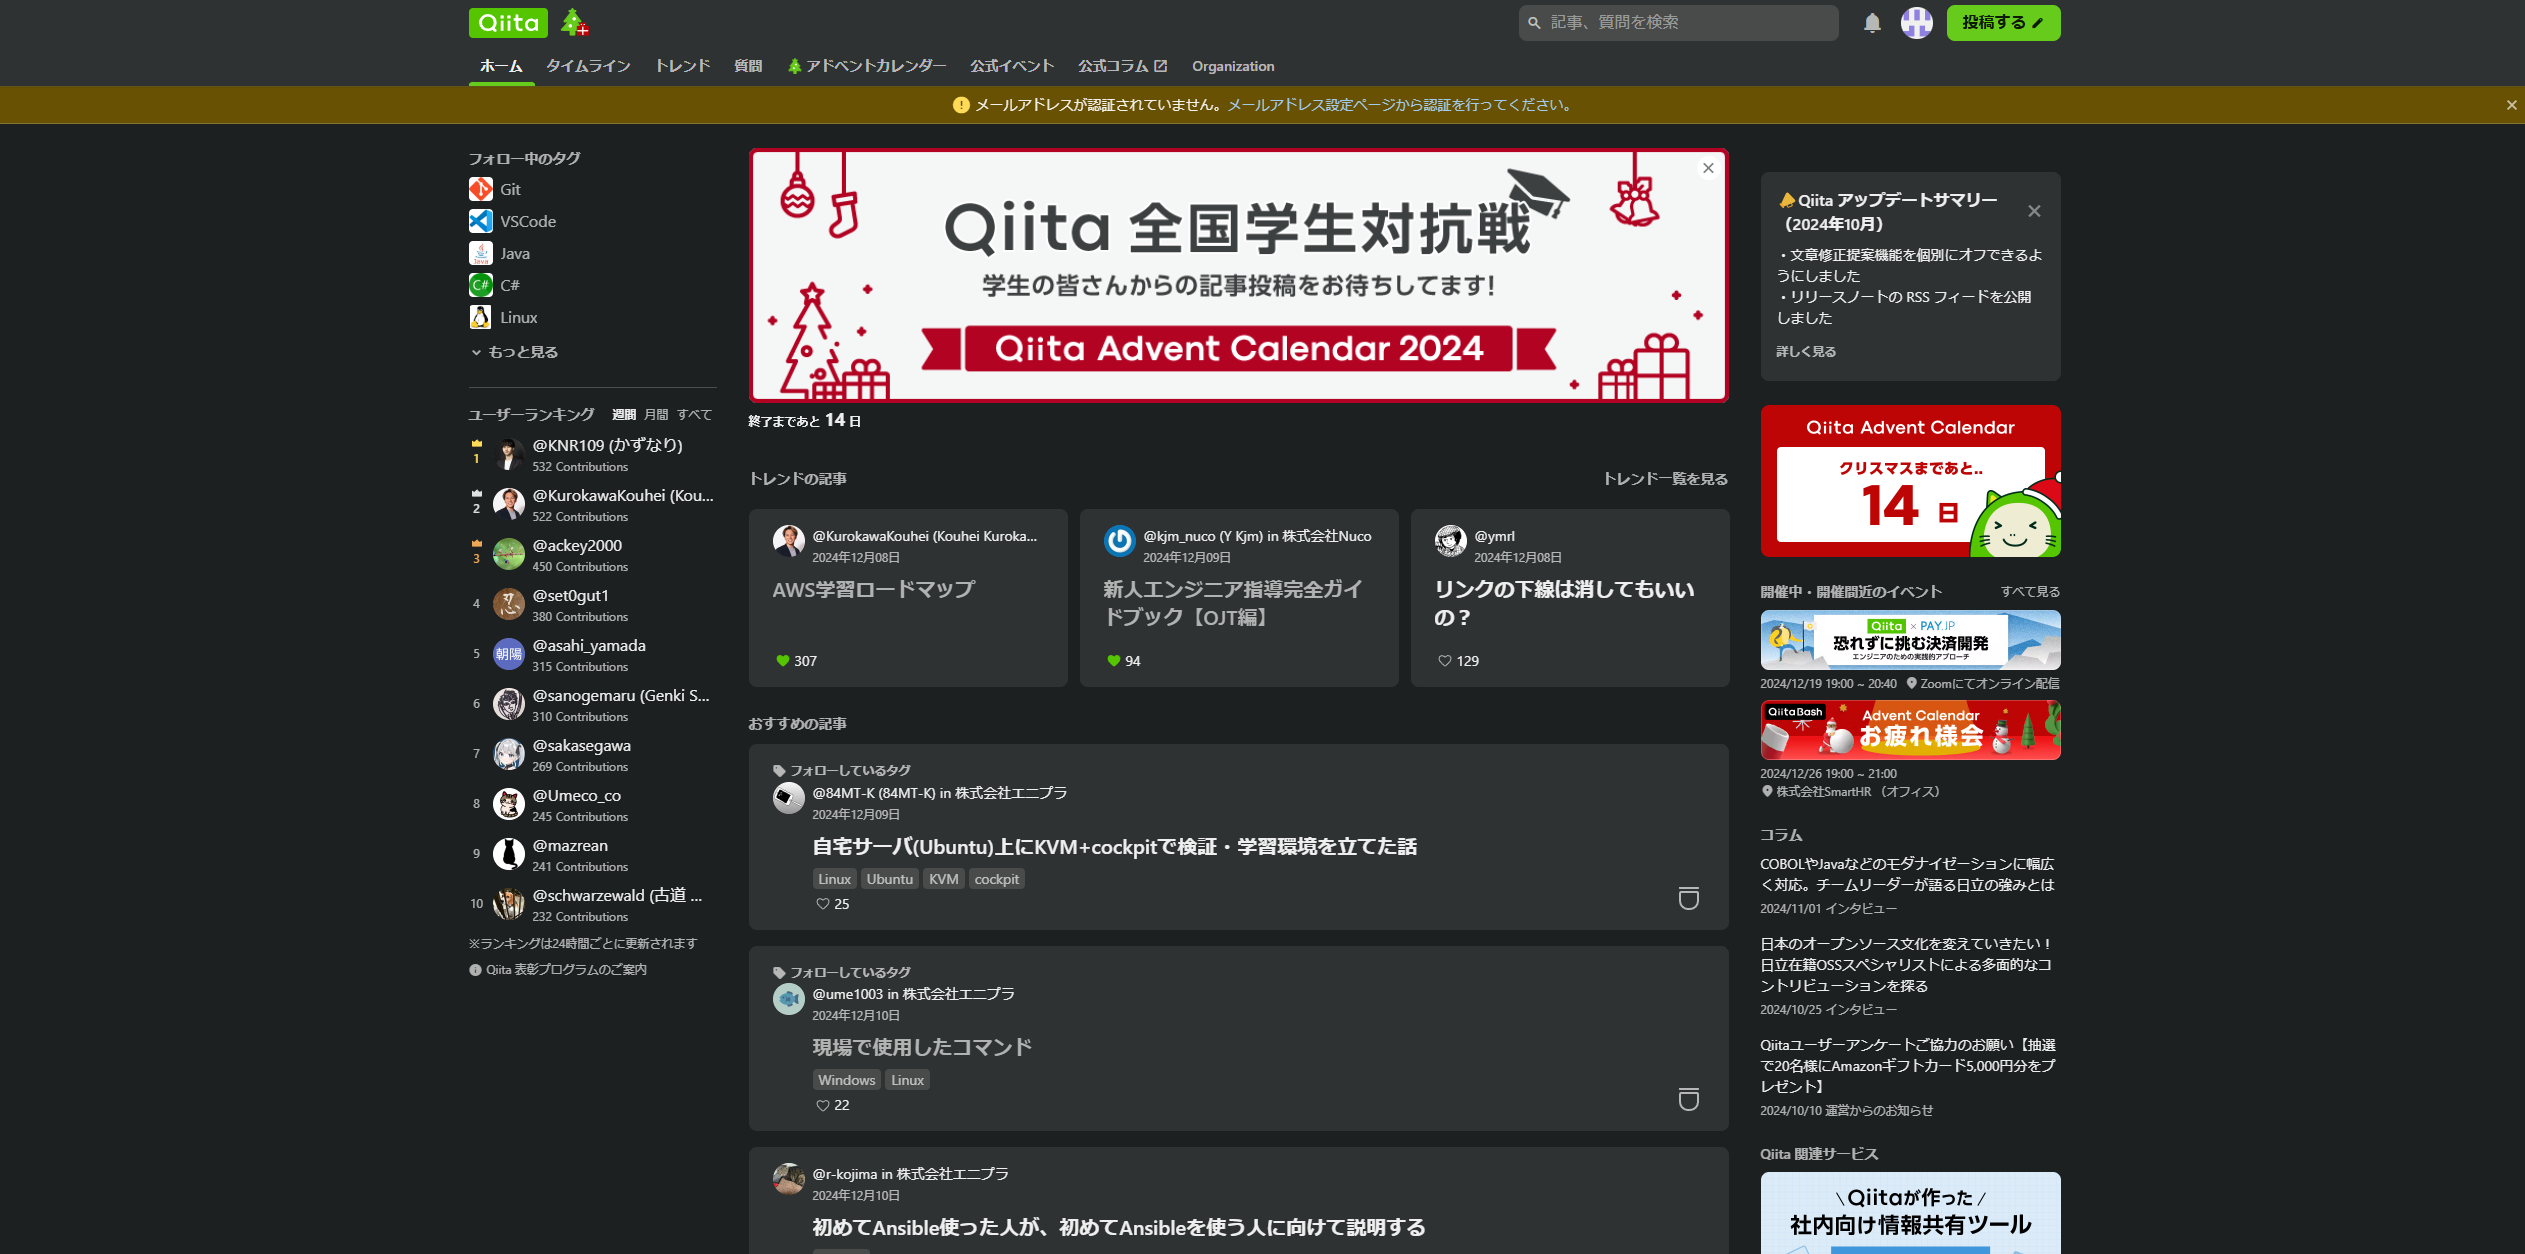Image resolution: width=2525 pixels, height=1254 pixels.
Task: Dismiss the Qiita update summary card
Action: pos(2033,211)
